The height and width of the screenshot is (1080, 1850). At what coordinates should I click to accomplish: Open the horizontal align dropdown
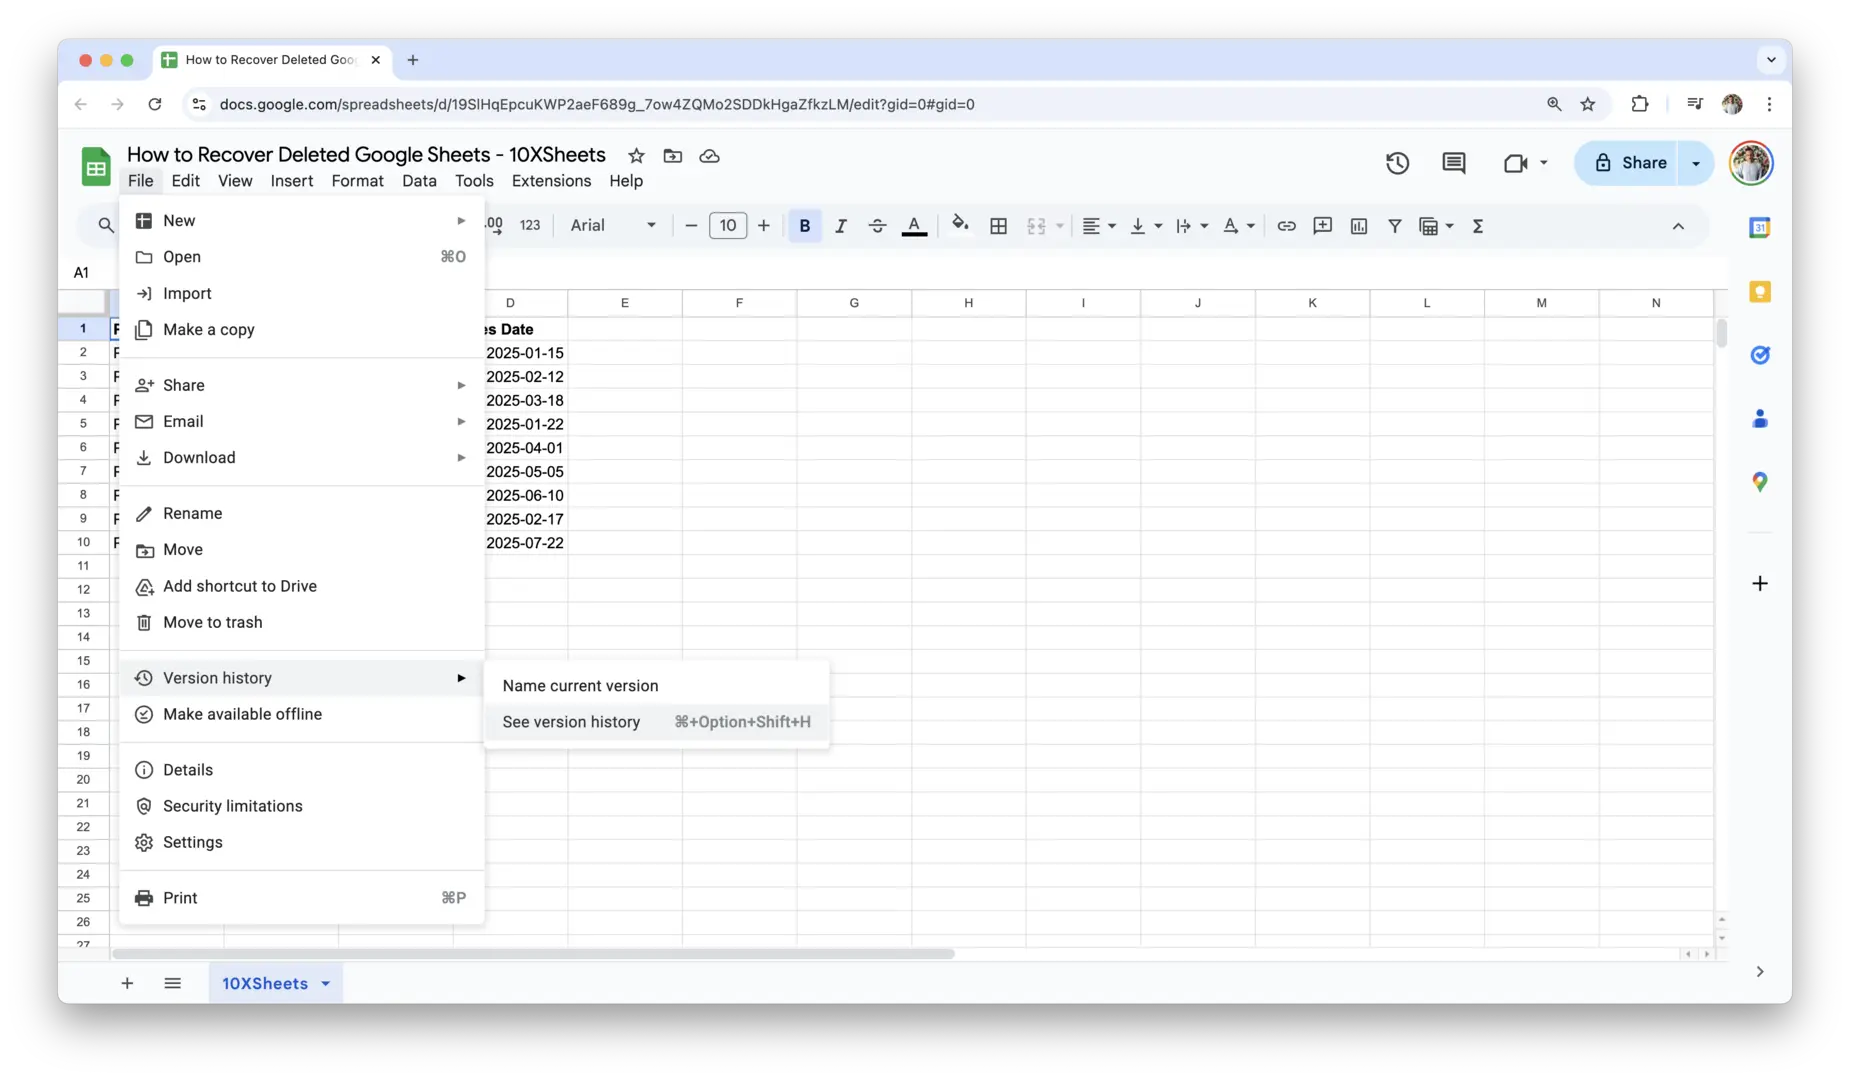[x=1098, y=226]
